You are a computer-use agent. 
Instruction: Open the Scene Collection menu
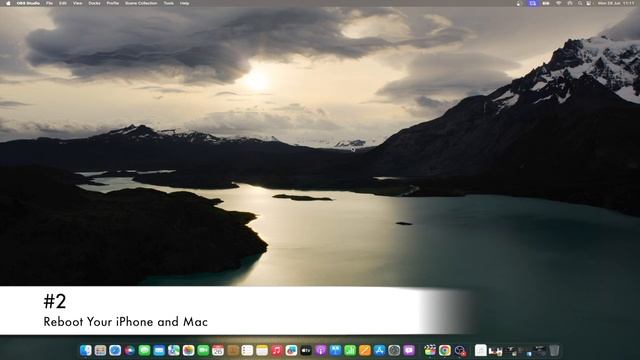click(x=141, y=3)
